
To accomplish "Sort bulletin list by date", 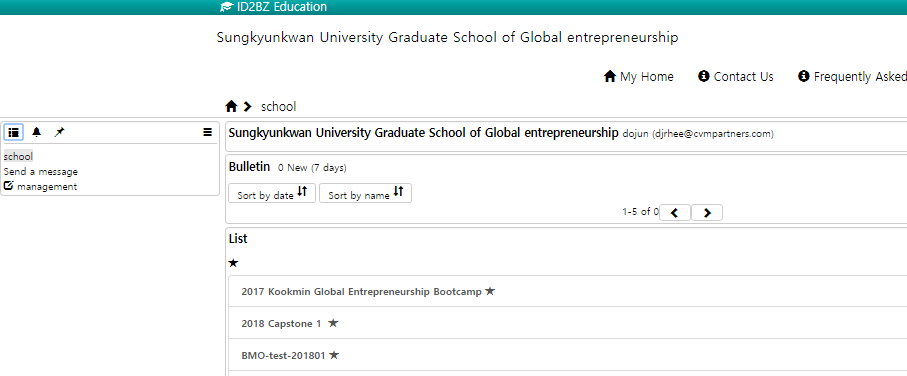I will (x=272, y=193).
